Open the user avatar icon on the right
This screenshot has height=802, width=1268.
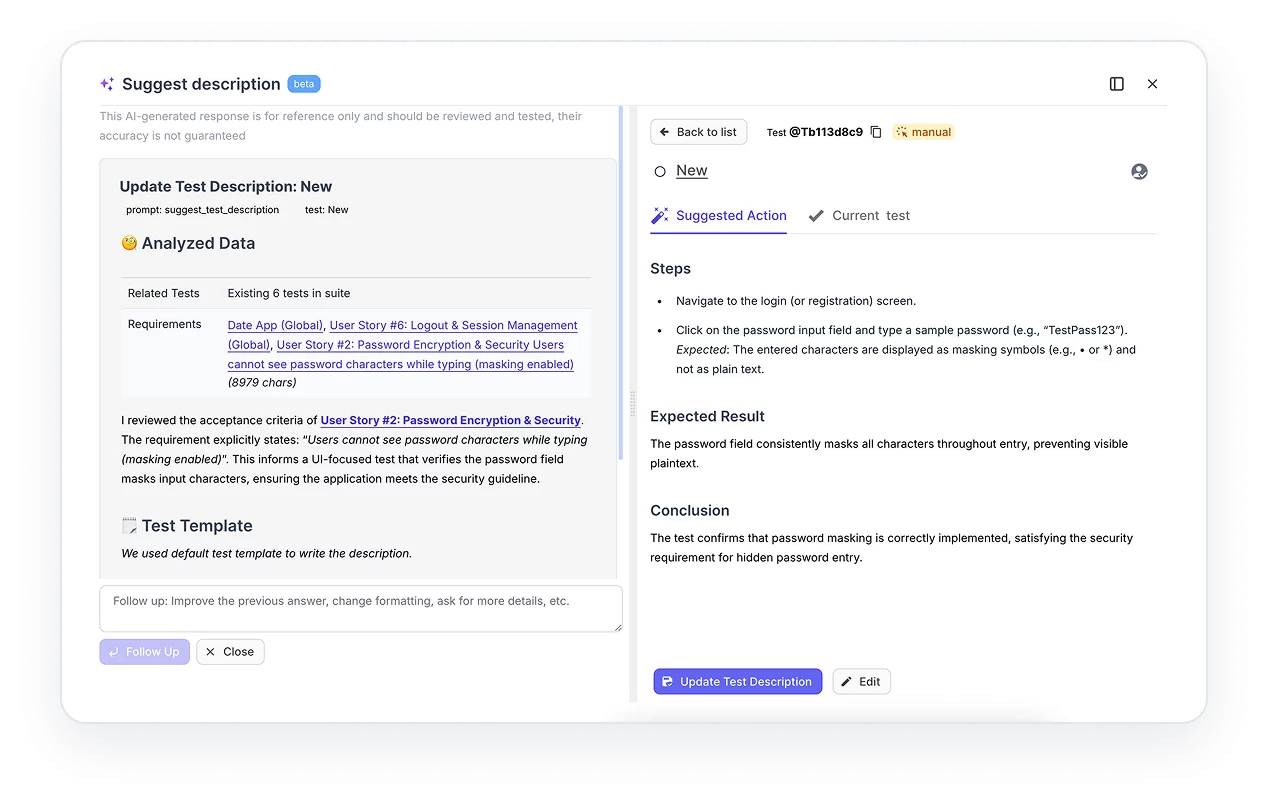pyautogui.click(x=1139, y=171)
